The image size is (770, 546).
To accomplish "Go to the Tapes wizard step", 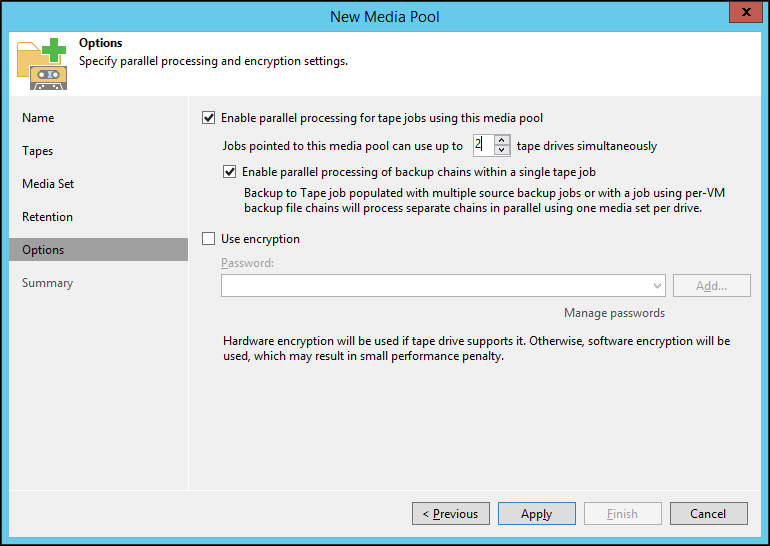I will point(38,151).
